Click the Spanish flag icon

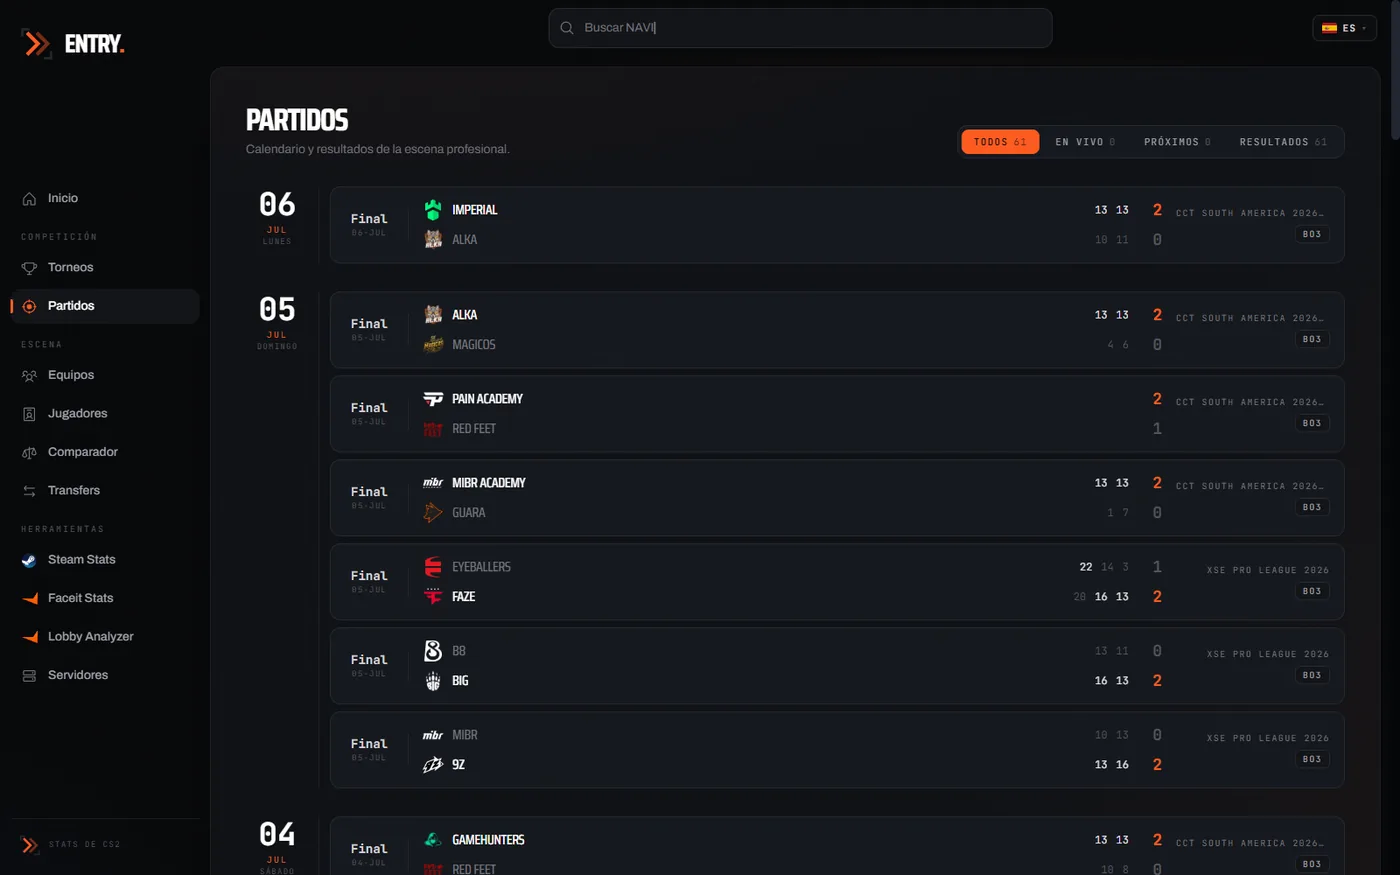click(1329, 28)
